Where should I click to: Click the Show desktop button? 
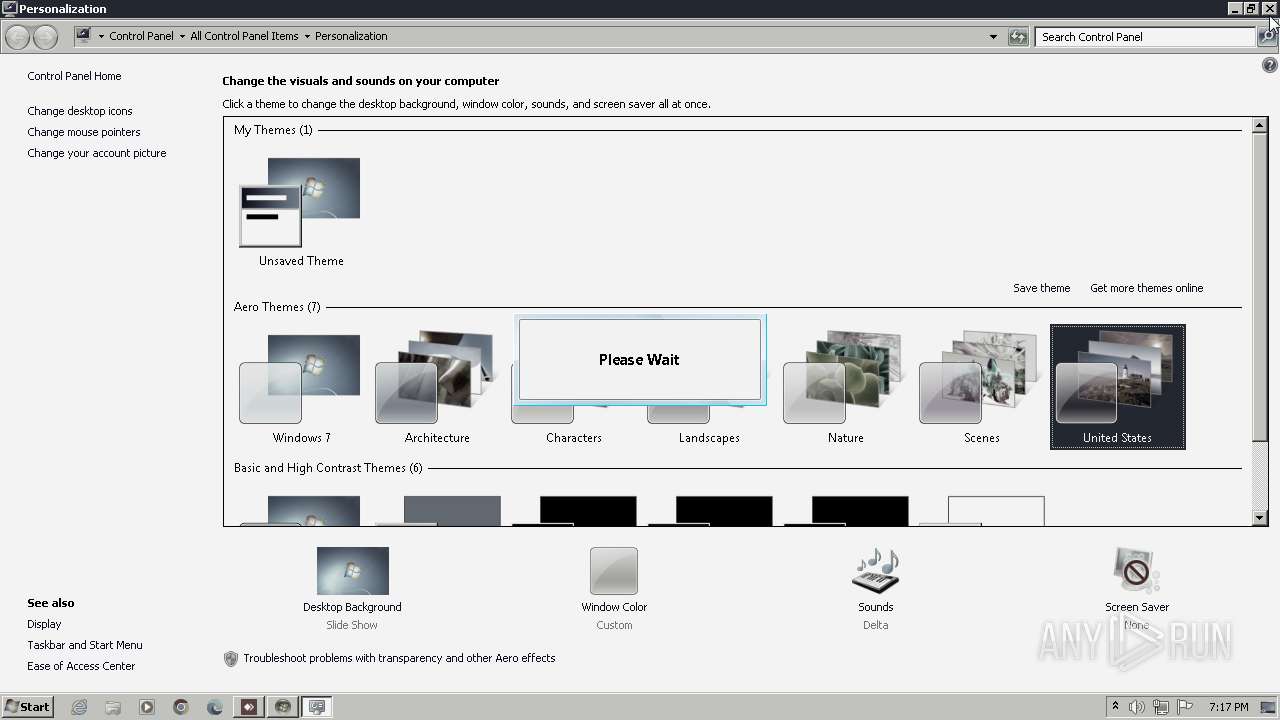[x=1268, y=707]
